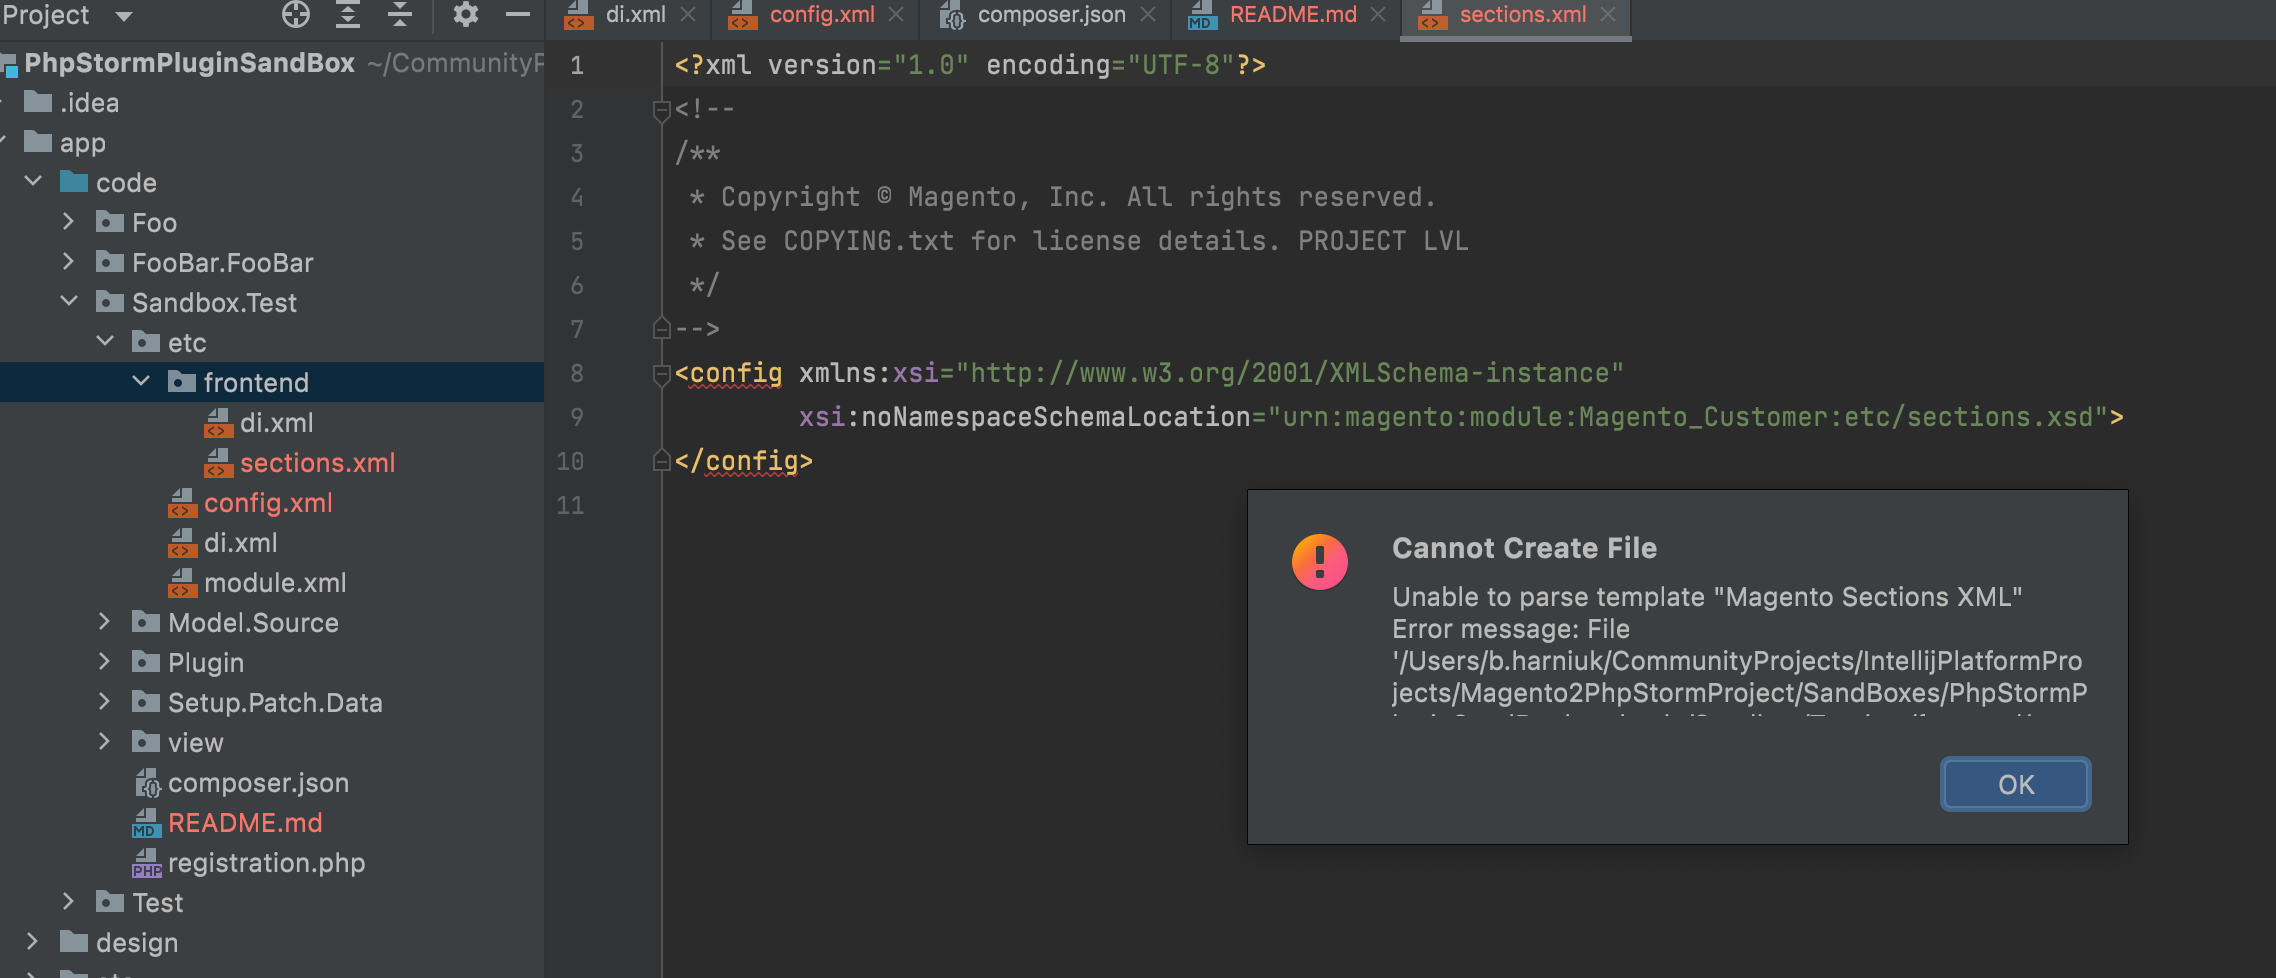Select the app folder
This screenshot has height=978, width=2276.
(x=82, y=143)
